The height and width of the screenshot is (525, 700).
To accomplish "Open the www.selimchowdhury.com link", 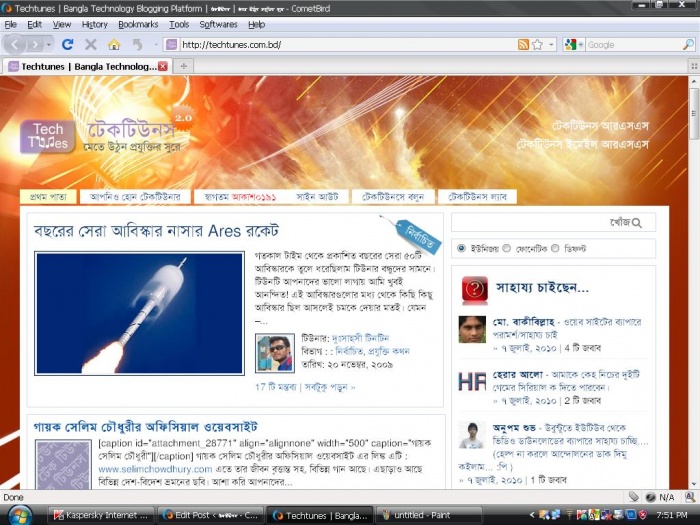I will [x=155, y=469].
